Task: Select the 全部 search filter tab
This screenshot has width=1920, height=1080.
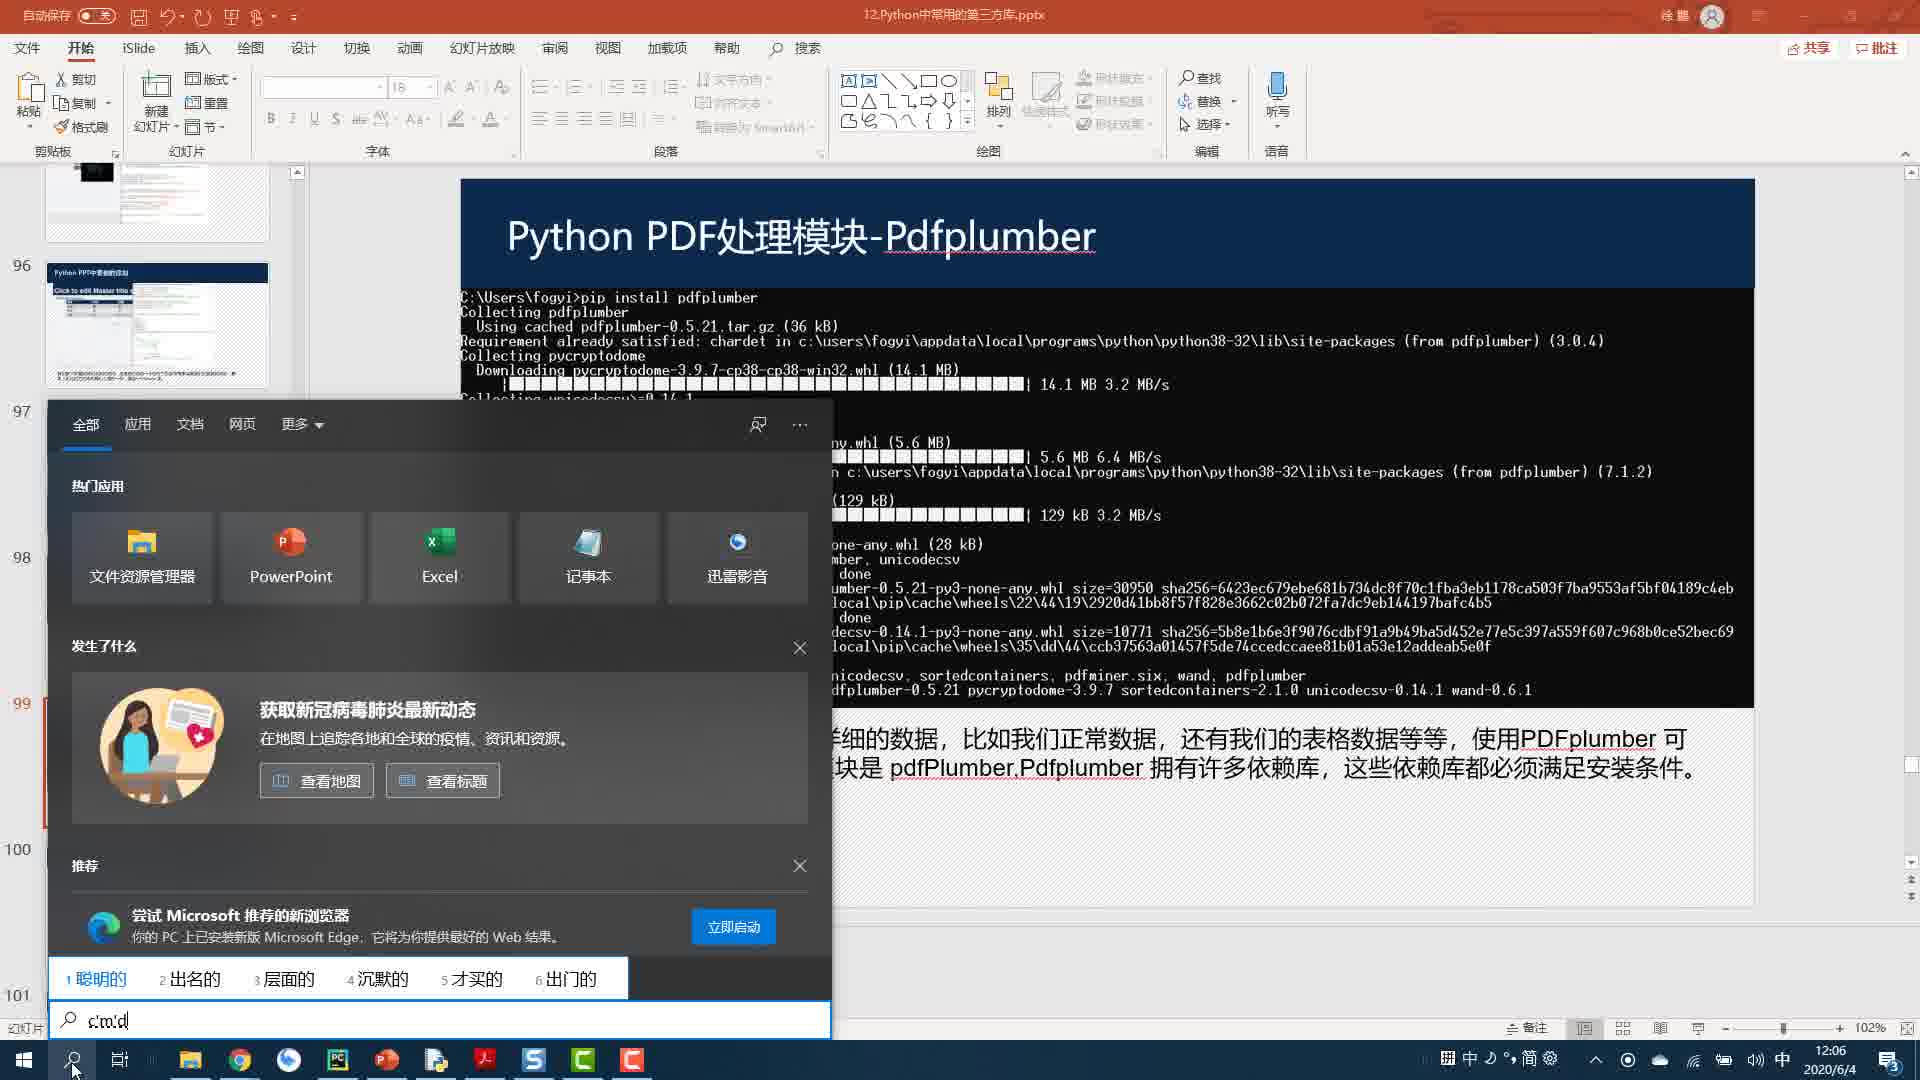Action: pos(86,425)
